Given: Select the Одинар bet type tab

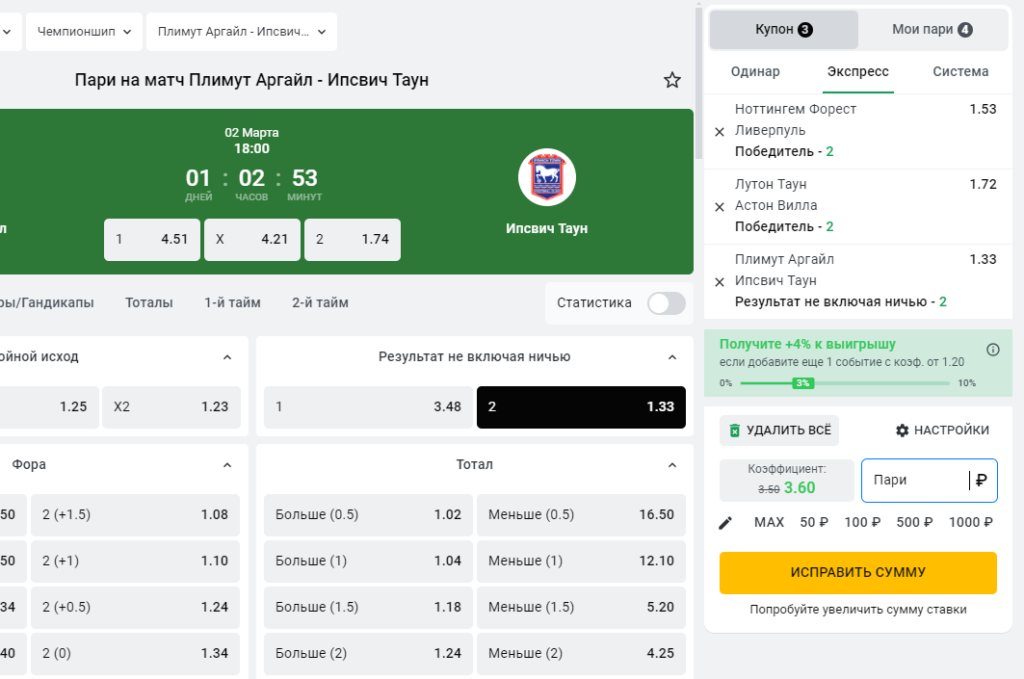Looking at the screenshot, I should click(x=755, y=72).
